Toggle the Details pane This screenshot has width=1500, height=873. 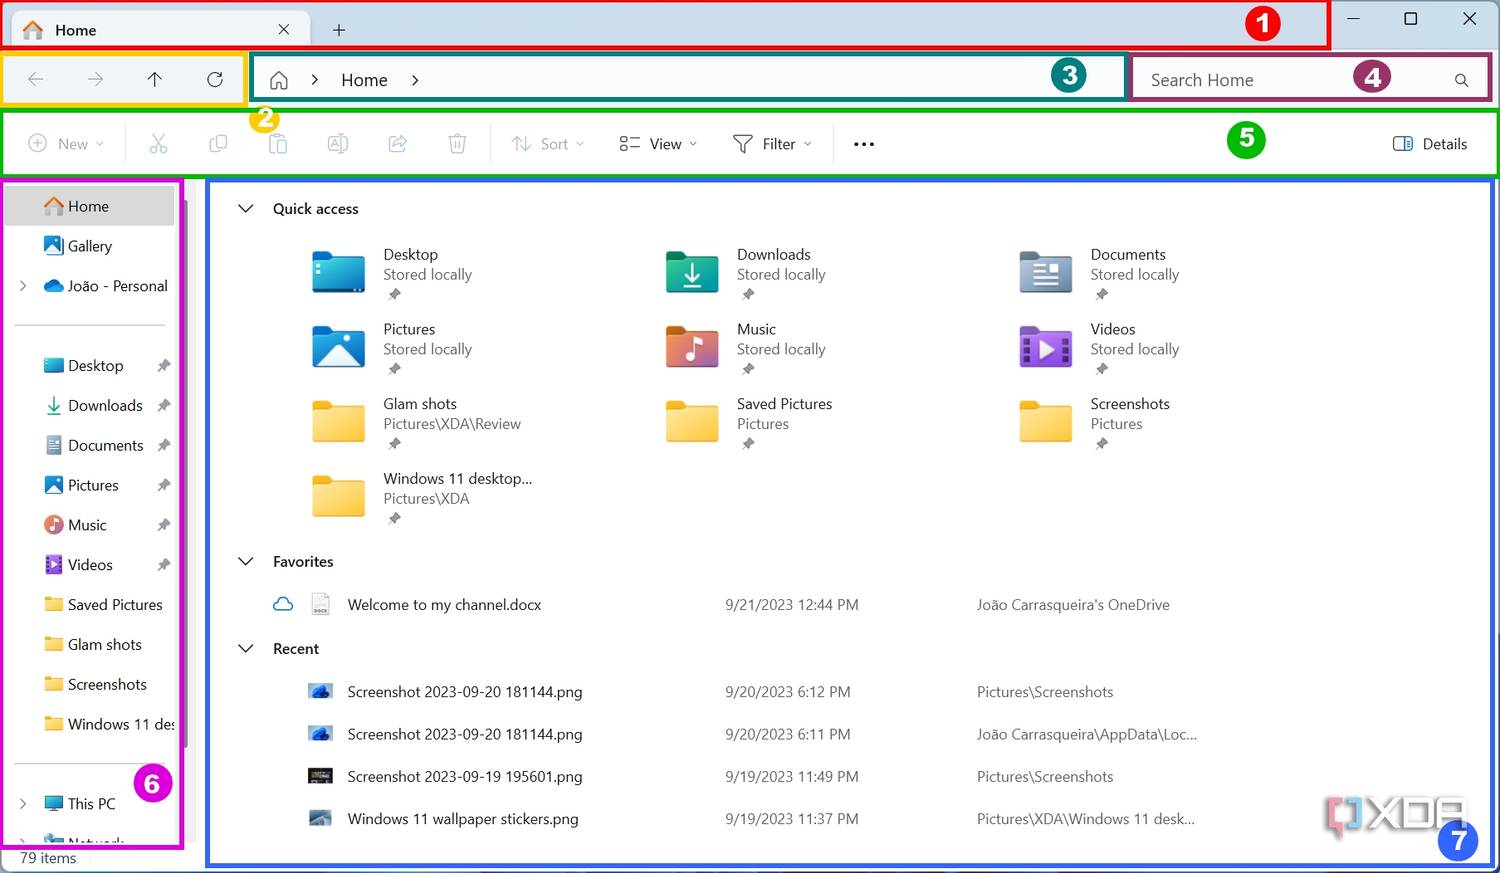[1429, 143]
